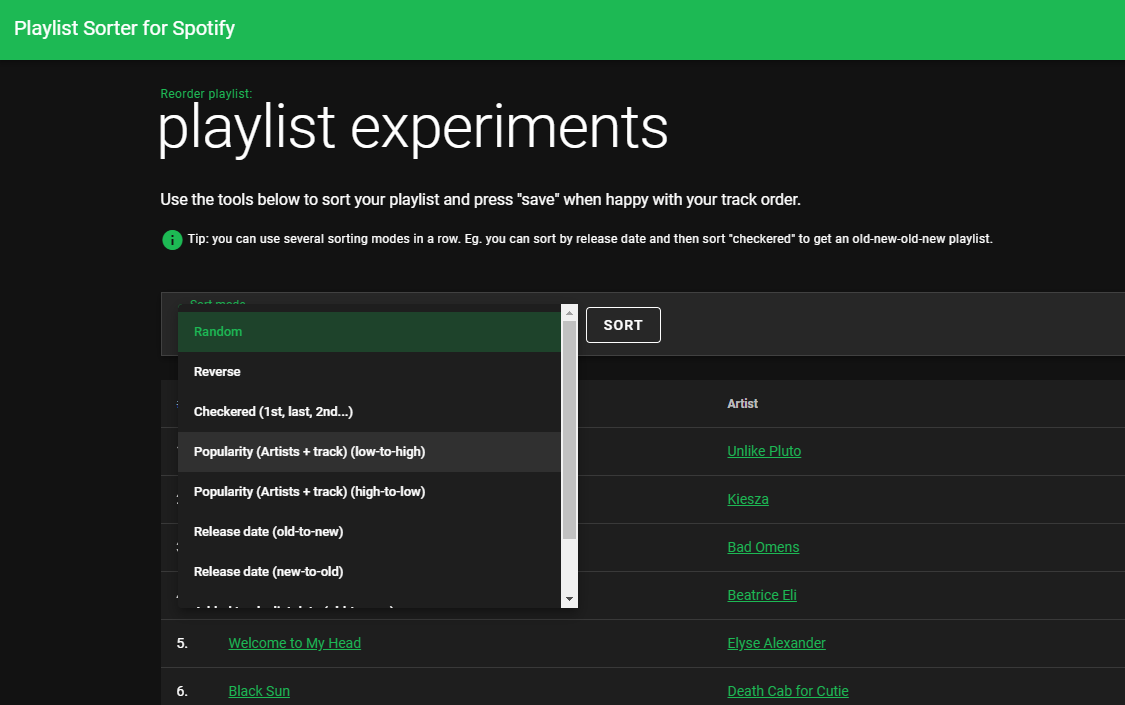Open the Unlike Pluto artist link
Image resolution: width=1125 pixels, height=705 pixels.
pyautogui.click(x=764, y=451)
